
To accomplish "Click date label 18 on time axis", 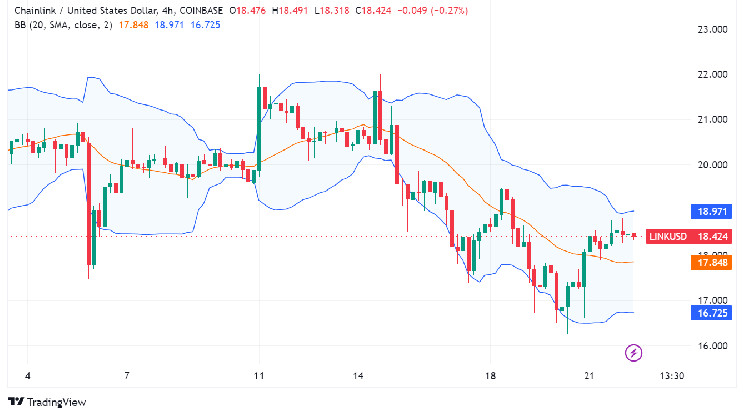I will (490, 376).
